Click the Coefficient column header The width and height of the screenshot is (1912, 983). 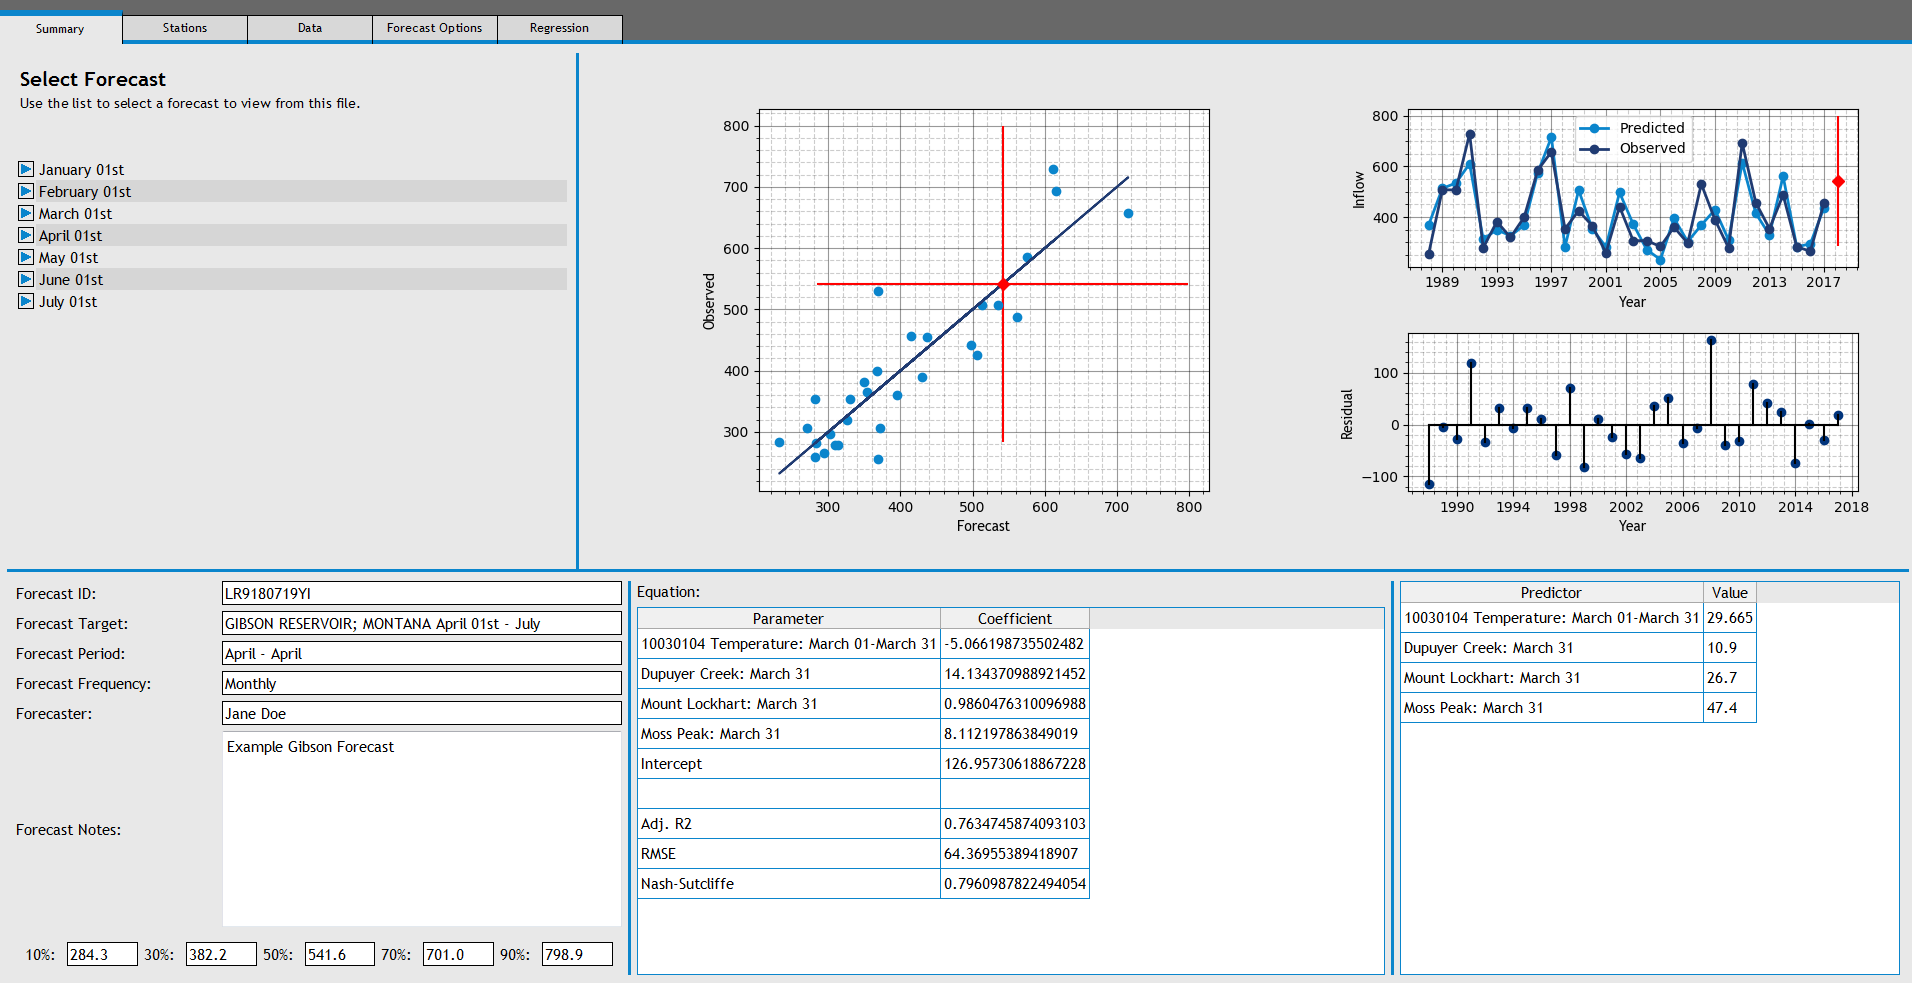(1015, 618)
